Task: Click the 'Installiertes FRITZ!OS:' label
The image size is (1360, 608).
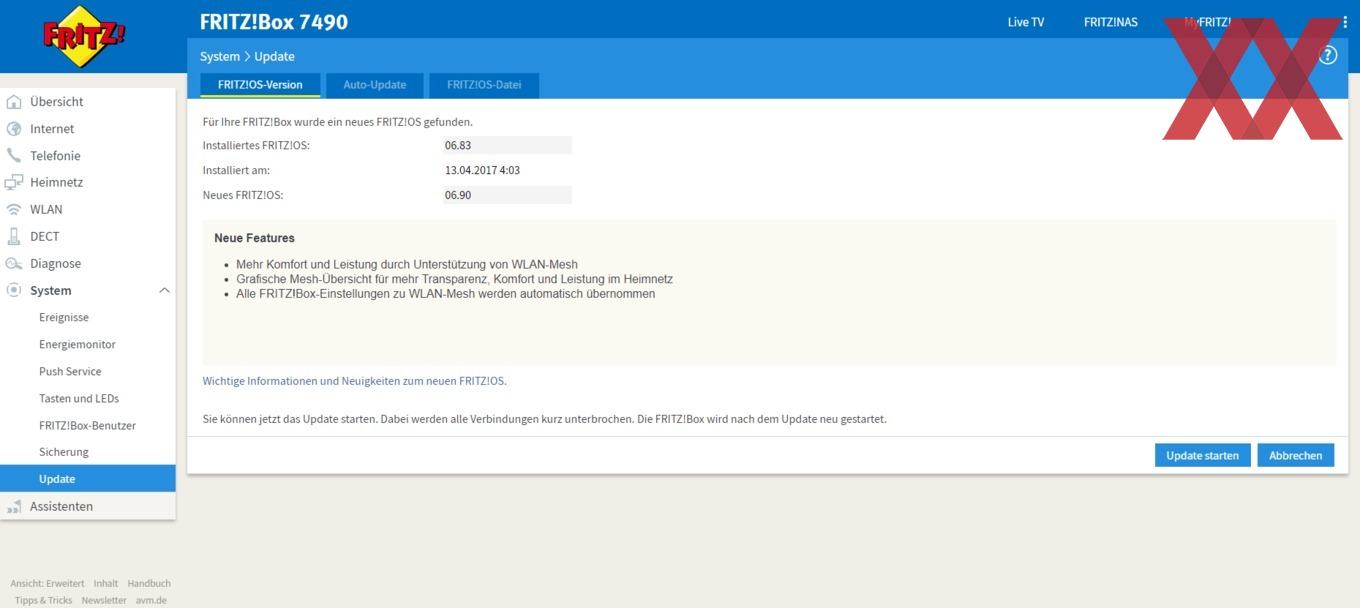Action: click(x=256, y=146)
